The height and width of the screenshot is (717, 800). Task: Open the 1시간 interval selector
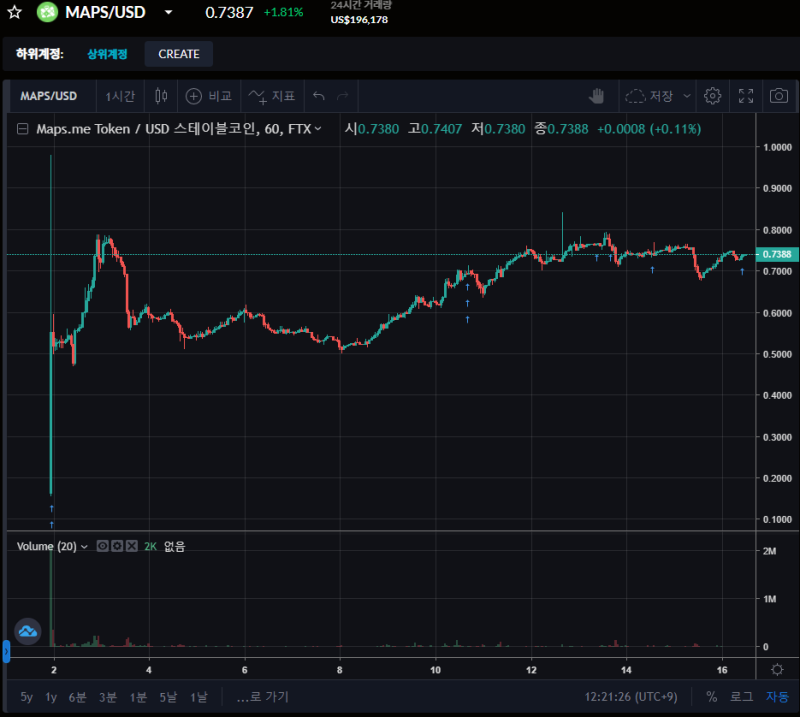pyautogui.click(x=120, y=96)
